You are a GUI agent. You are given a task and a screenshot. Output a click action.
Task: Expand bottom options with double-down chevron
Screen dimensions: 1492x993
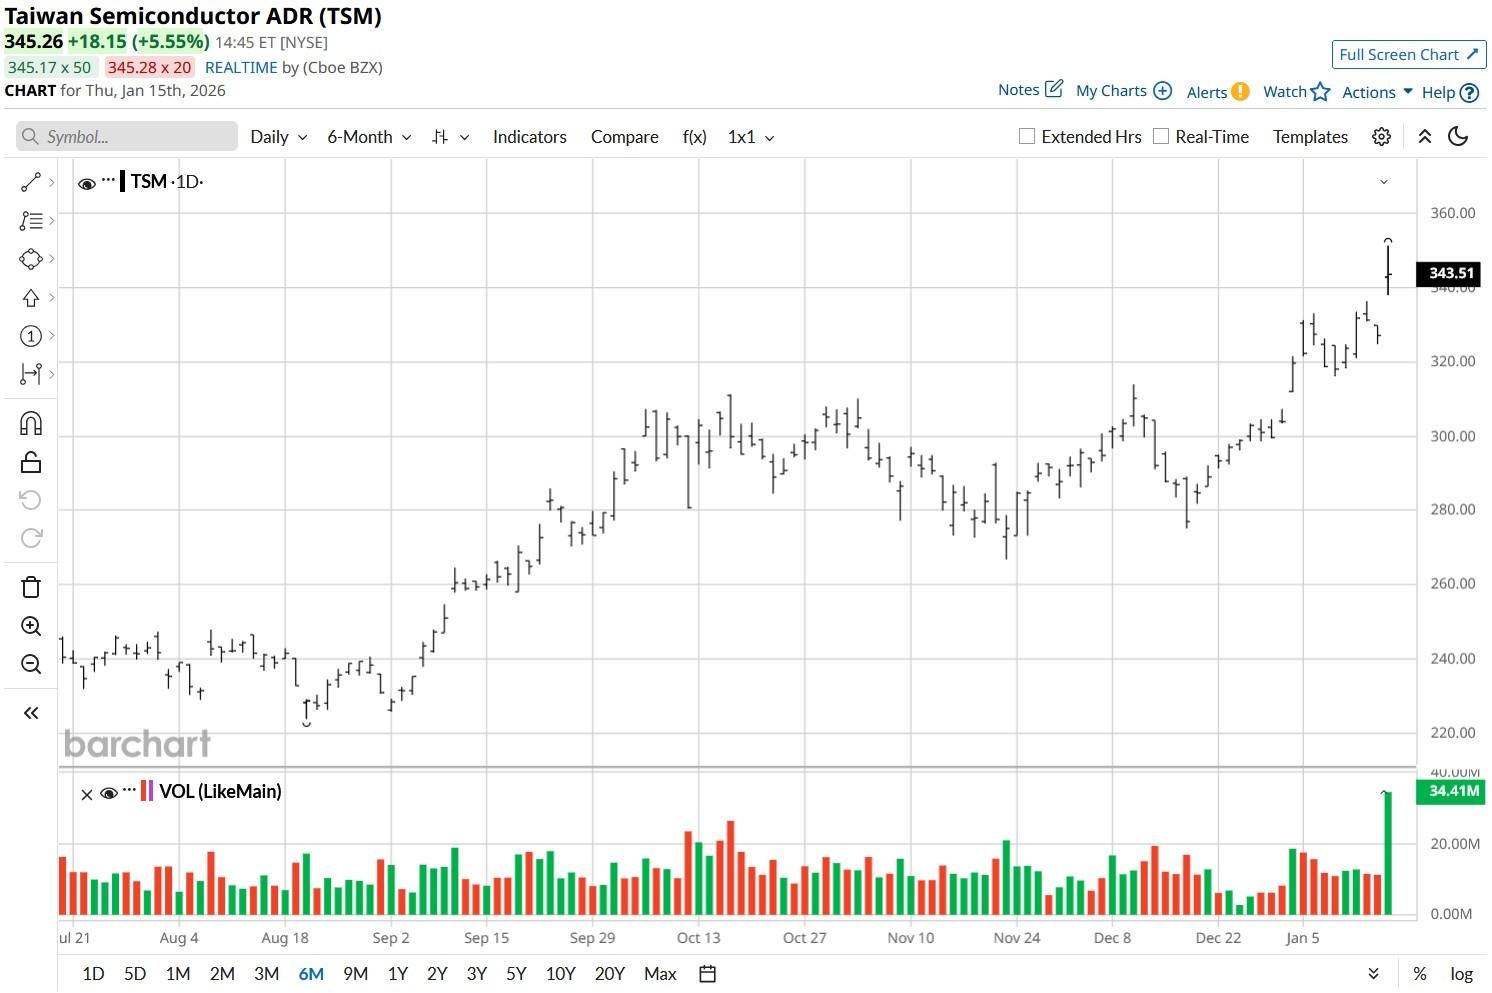pos(1373,974)
